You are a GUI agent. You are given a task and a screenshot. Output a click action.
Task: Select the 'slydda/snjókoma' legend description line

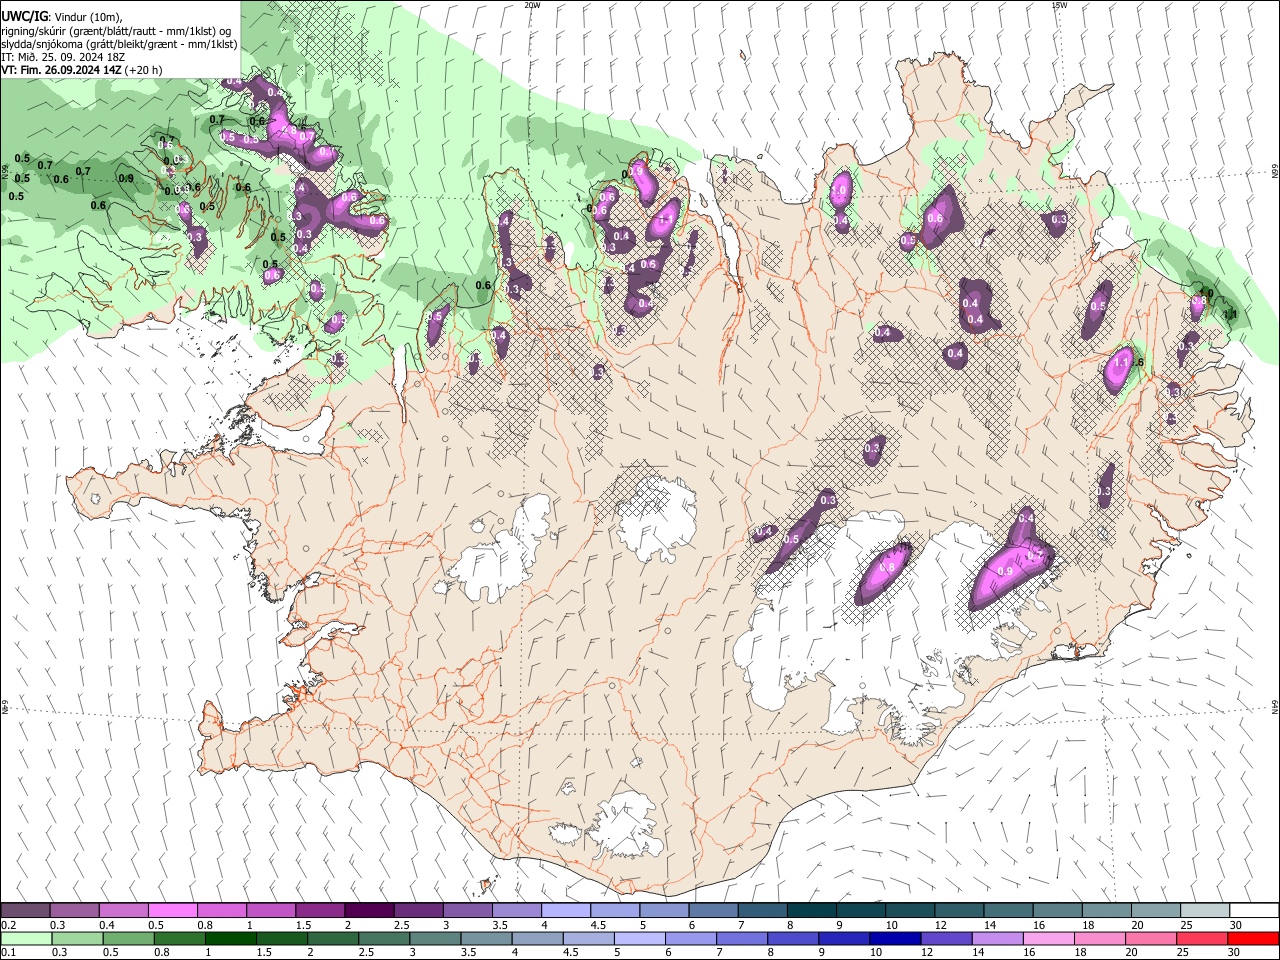120,44
